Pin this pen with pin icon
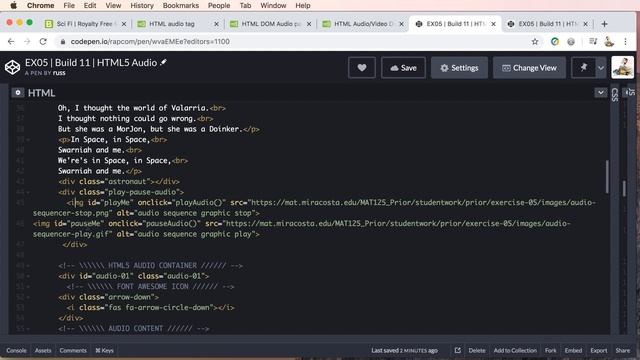This screenshot has height=360, width=640. [x=584, y=68]
